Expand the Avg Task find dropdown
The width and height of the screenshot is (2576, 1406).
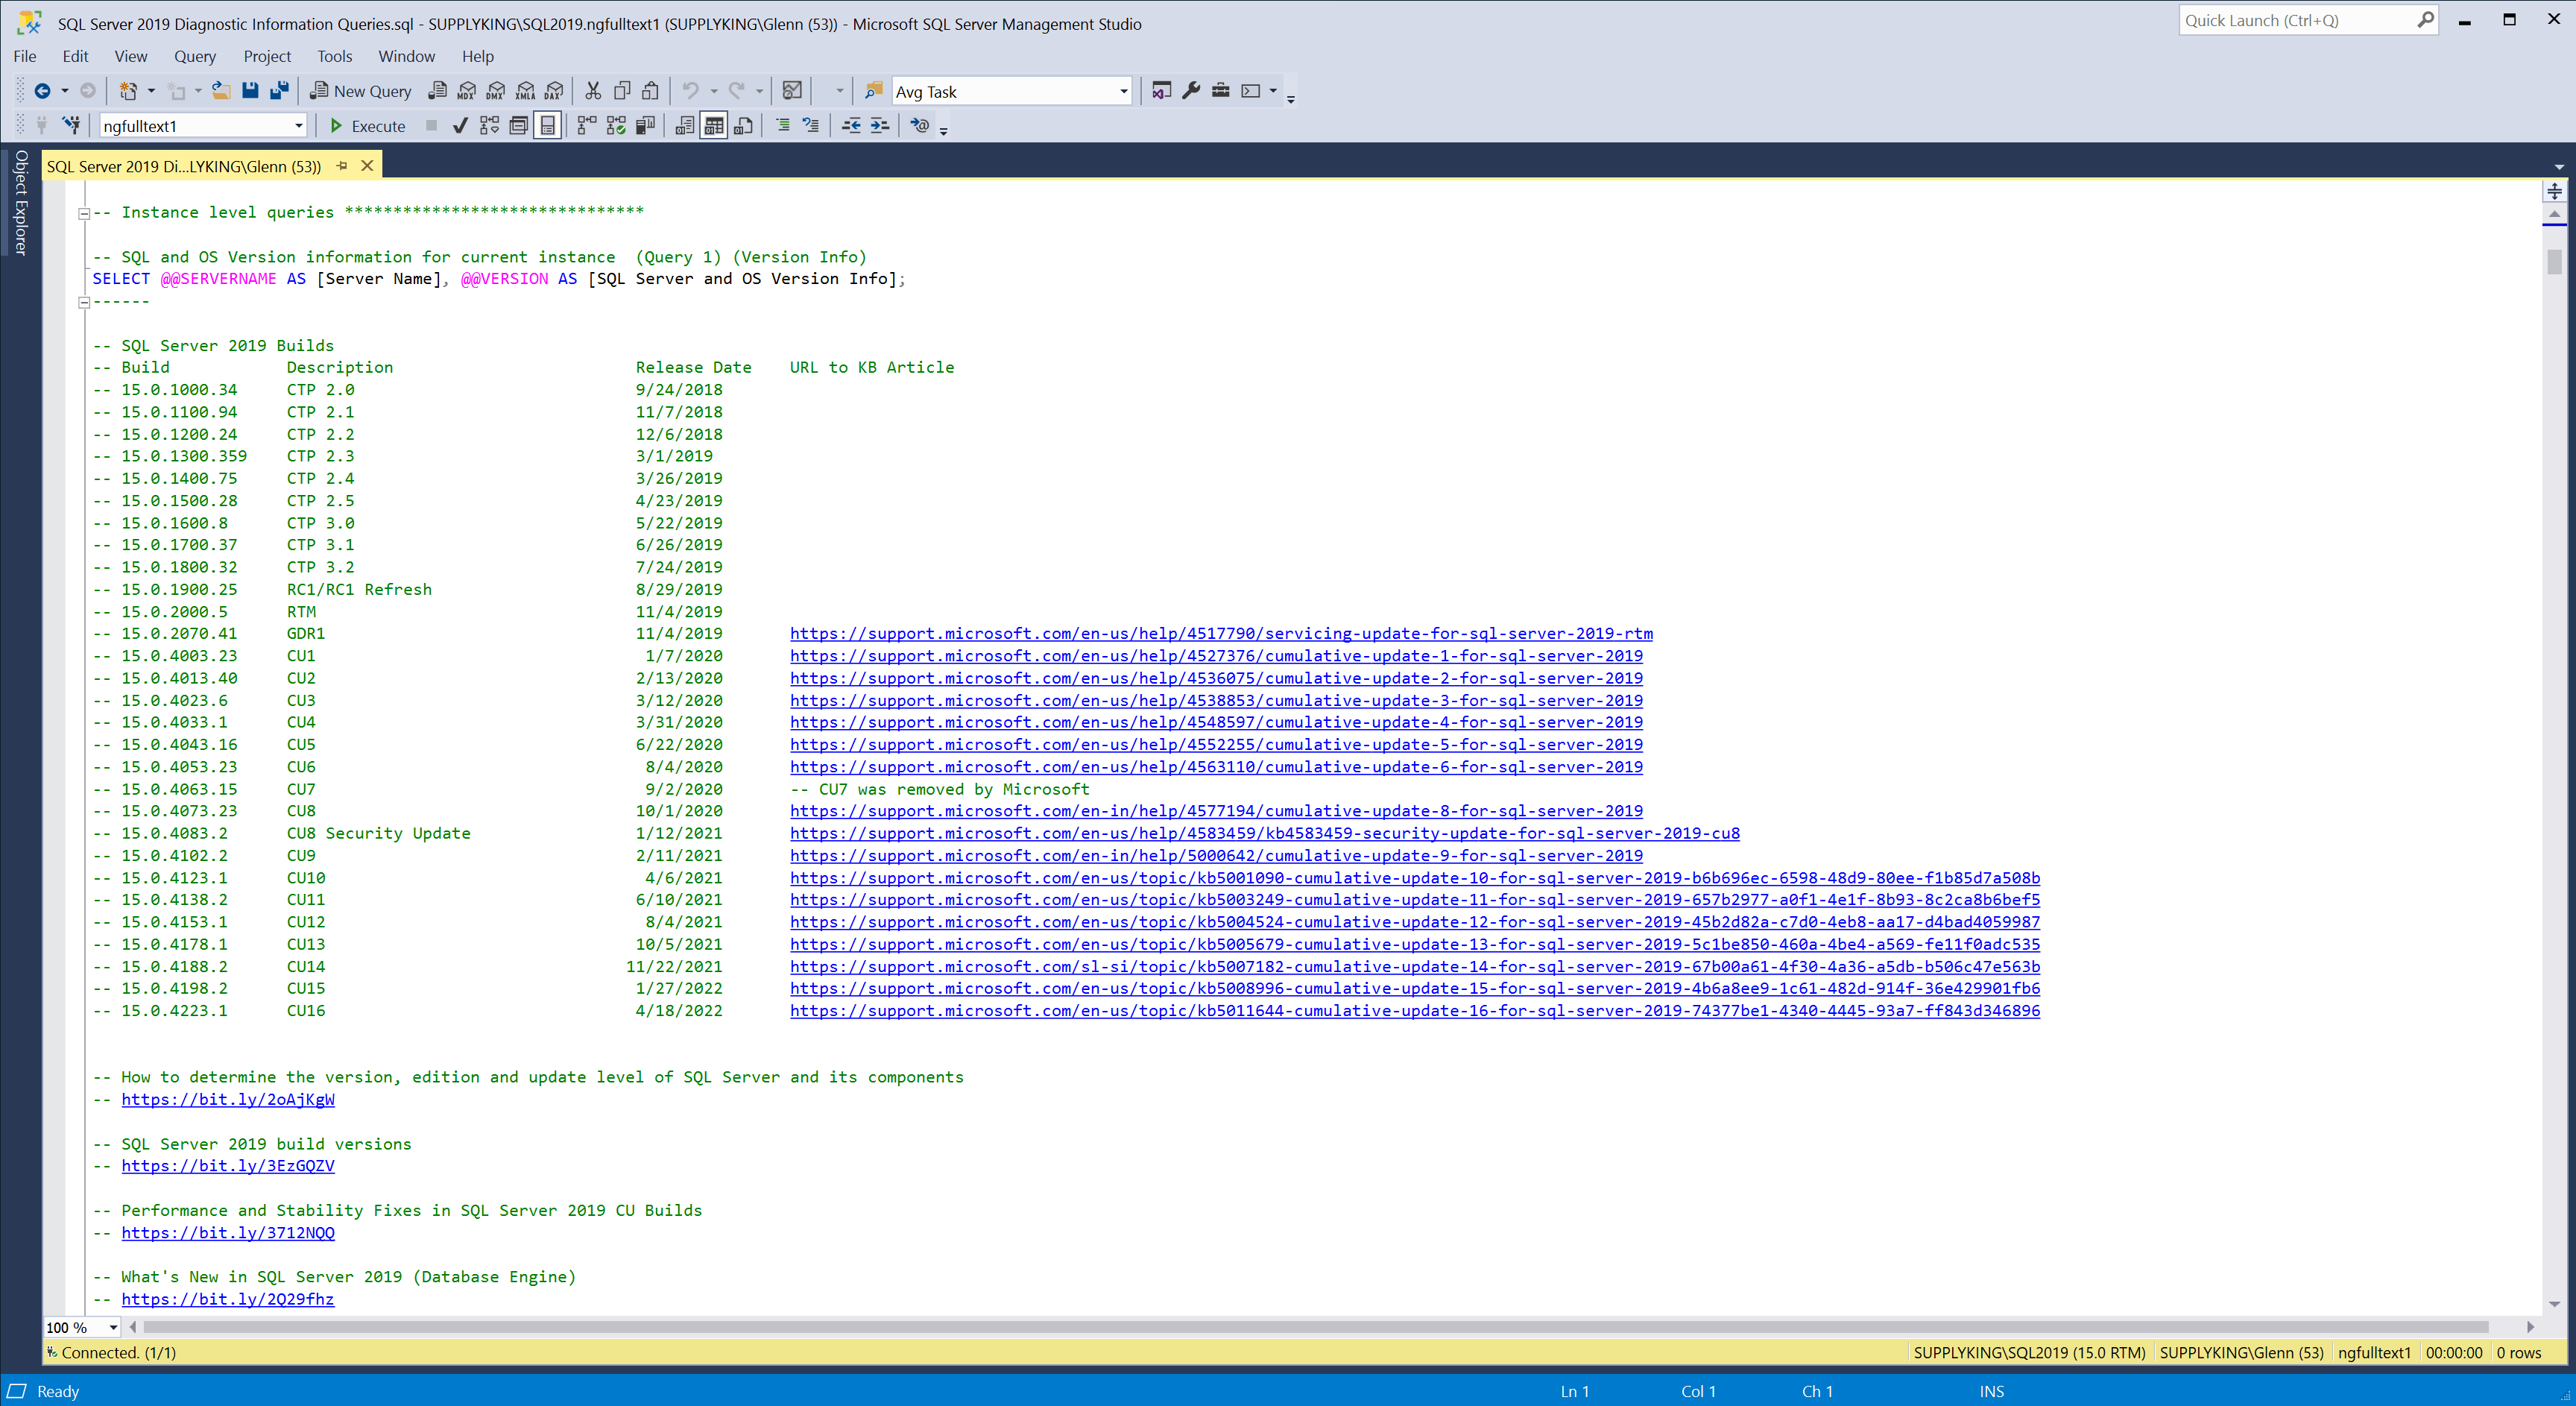tap(1123, 92)
